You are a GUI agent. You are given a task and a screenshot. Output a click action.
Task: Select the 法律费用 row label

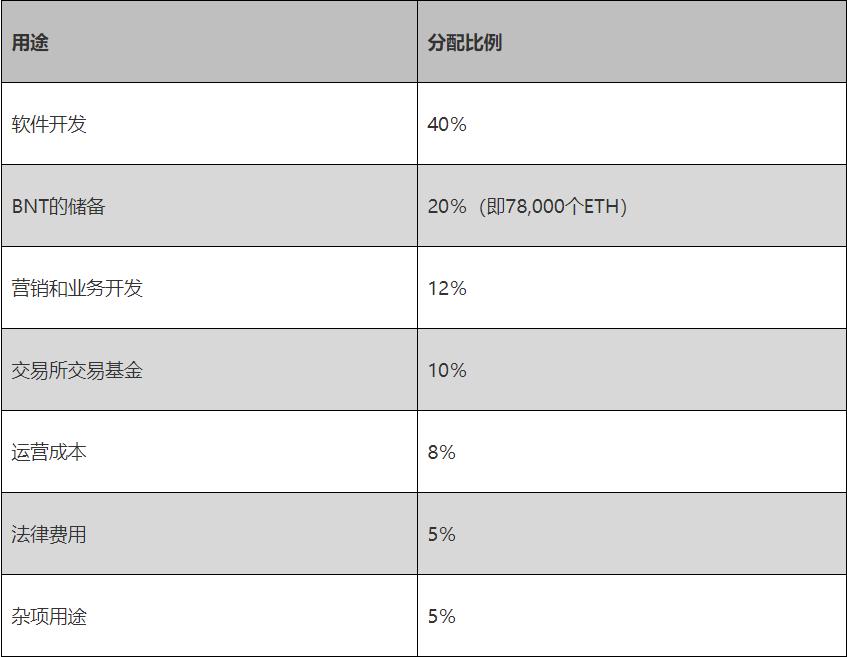(49, 535)
